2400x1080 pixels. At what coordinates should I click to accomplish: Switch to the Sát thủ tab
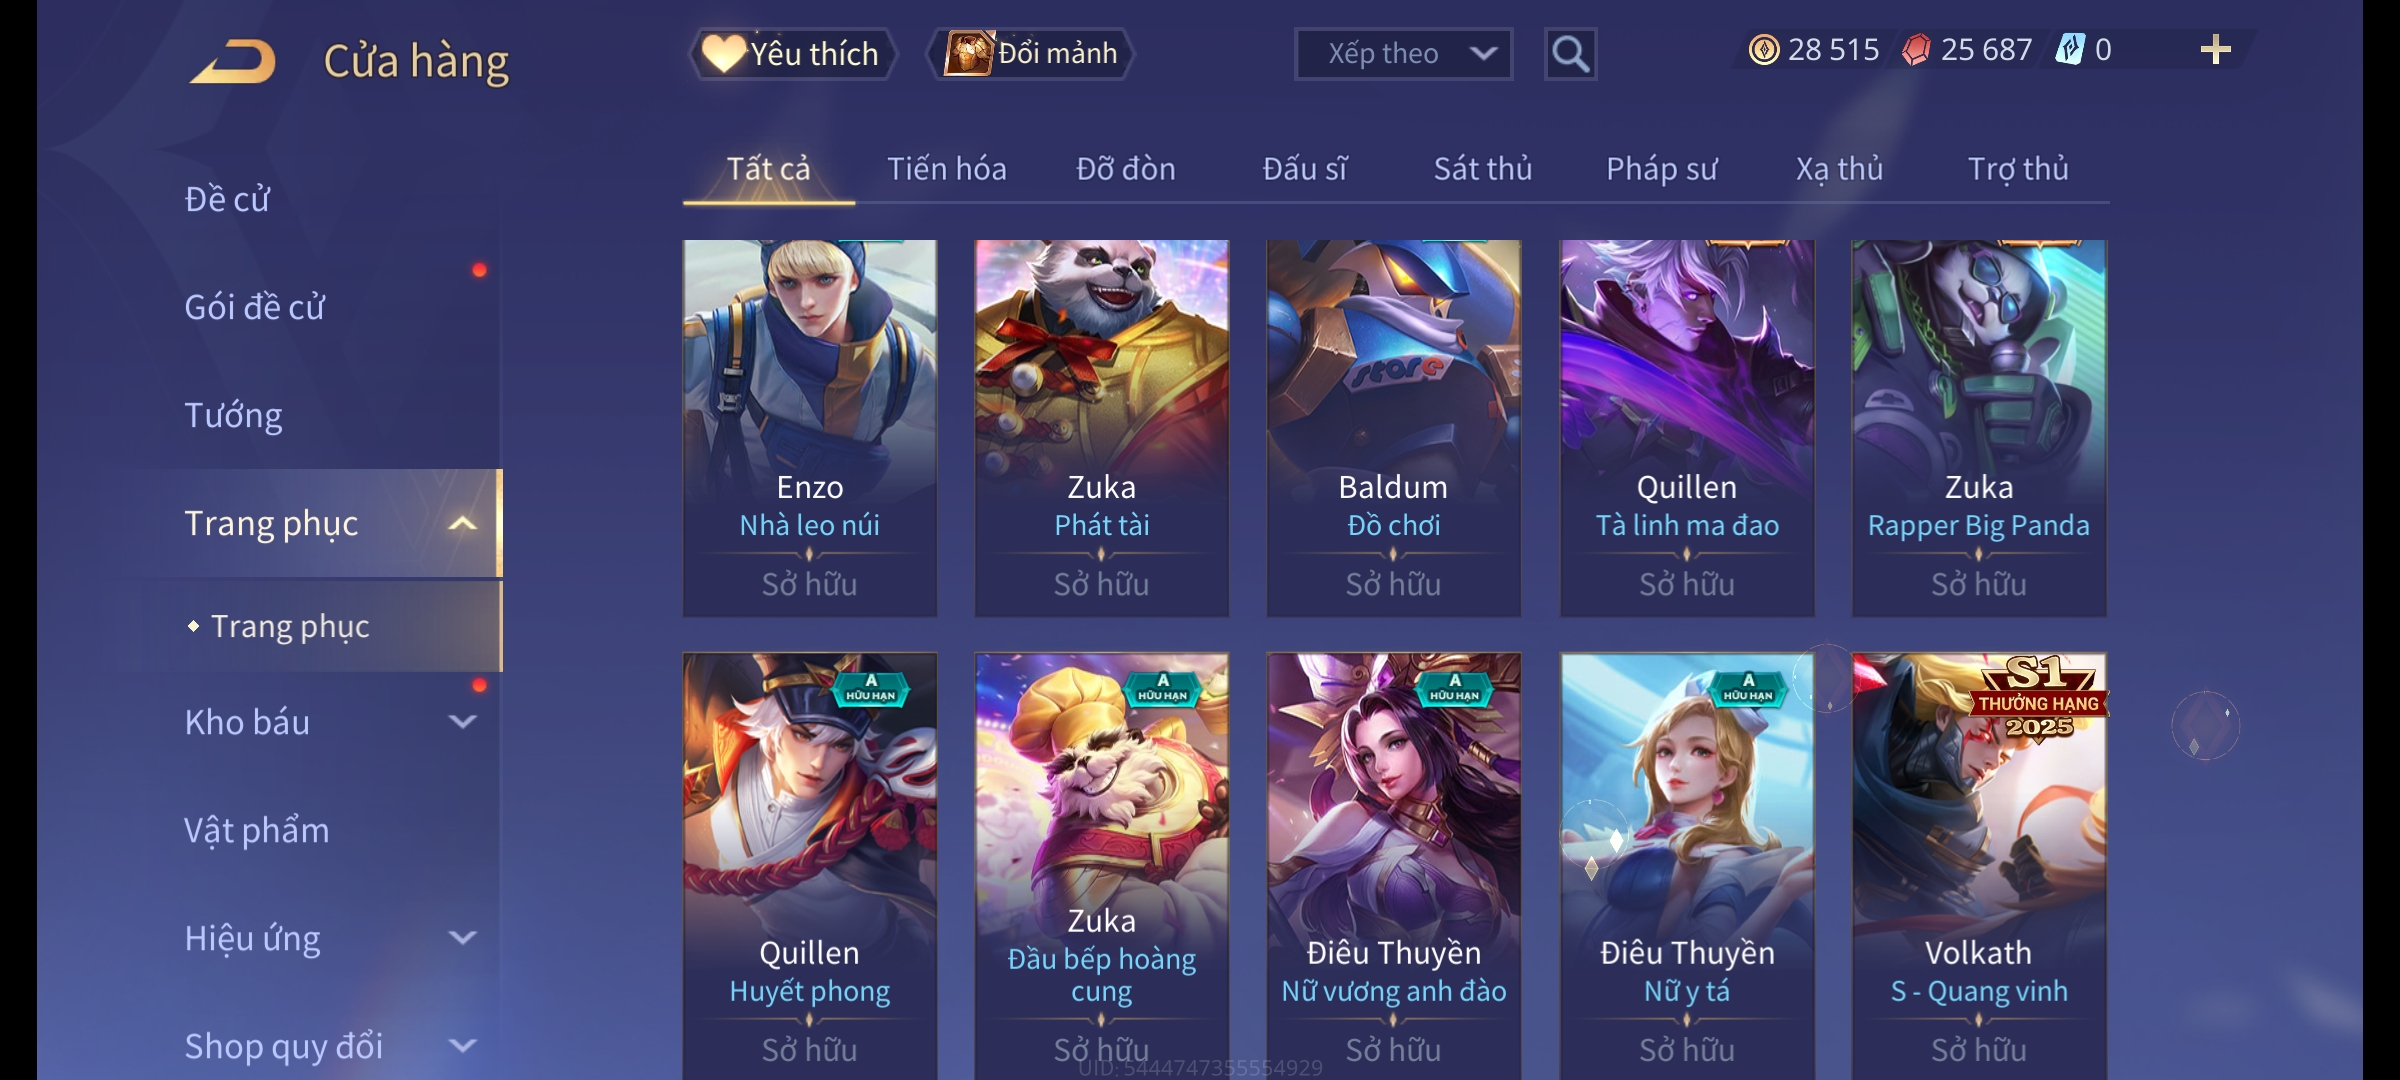(1482, 169)
